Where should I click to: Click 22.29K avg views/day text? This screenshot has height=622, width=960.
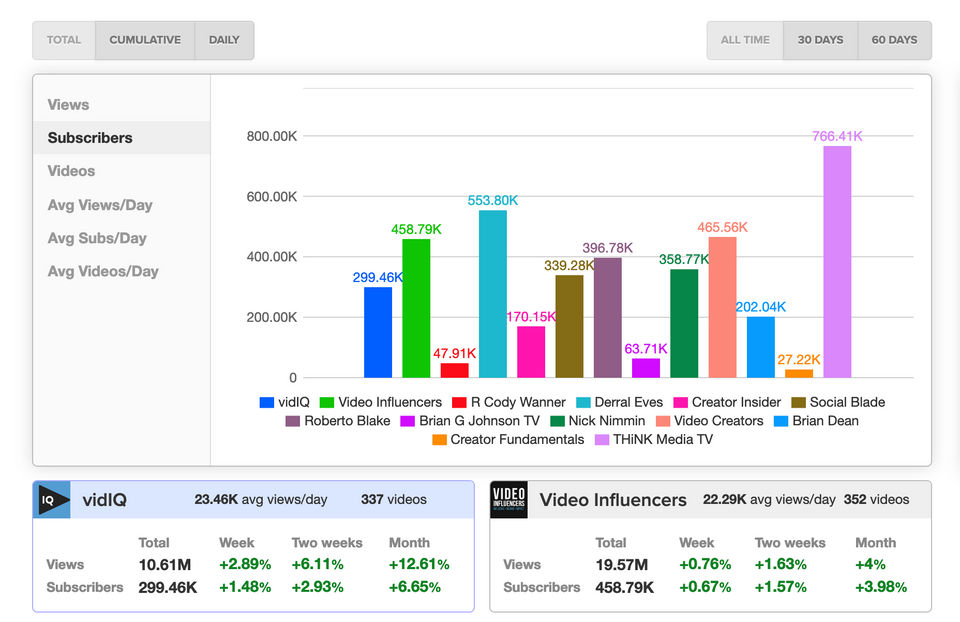(769, 500)
